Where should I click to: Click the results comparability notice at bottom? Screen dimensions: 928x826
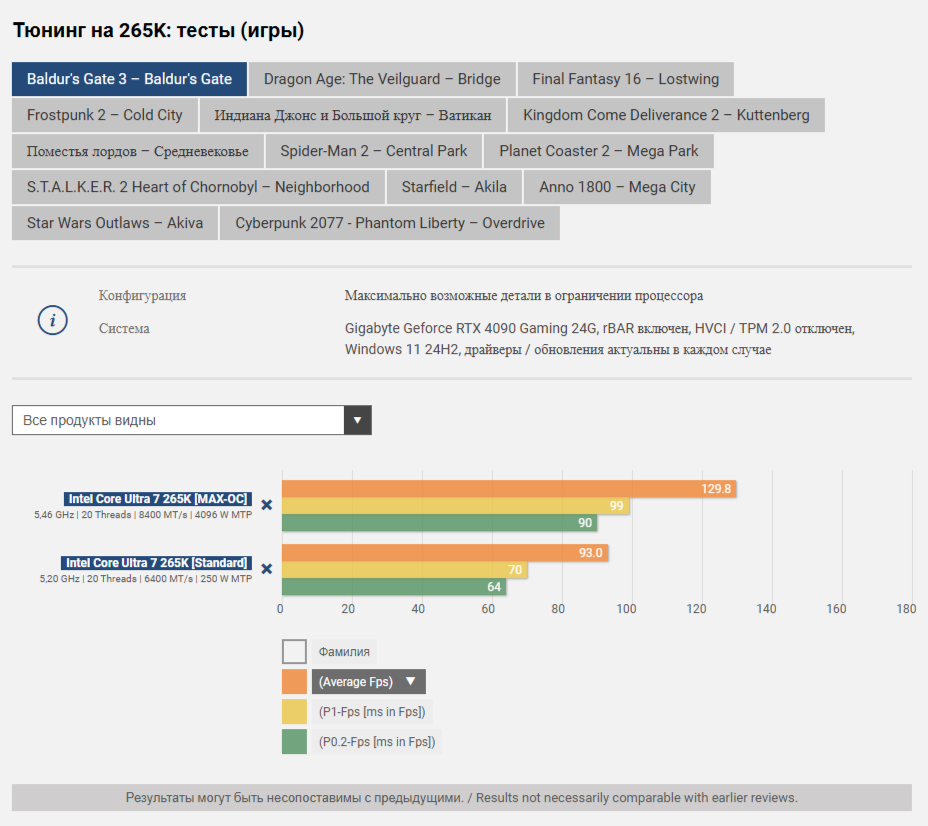tap(462, 798)
